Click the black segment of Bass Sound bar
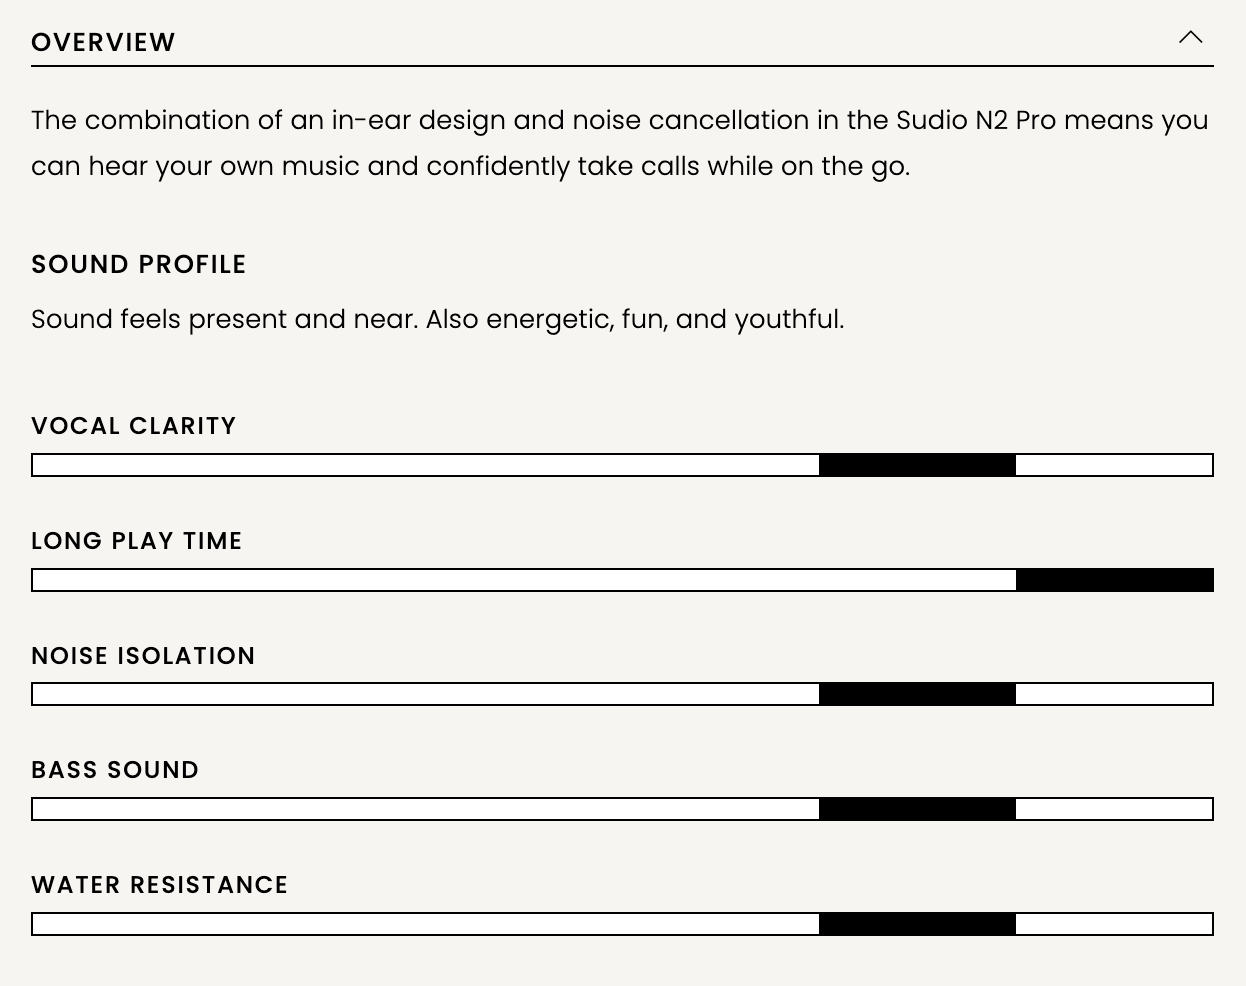This screenshot has width=1246, height=986. coord(917,809)
